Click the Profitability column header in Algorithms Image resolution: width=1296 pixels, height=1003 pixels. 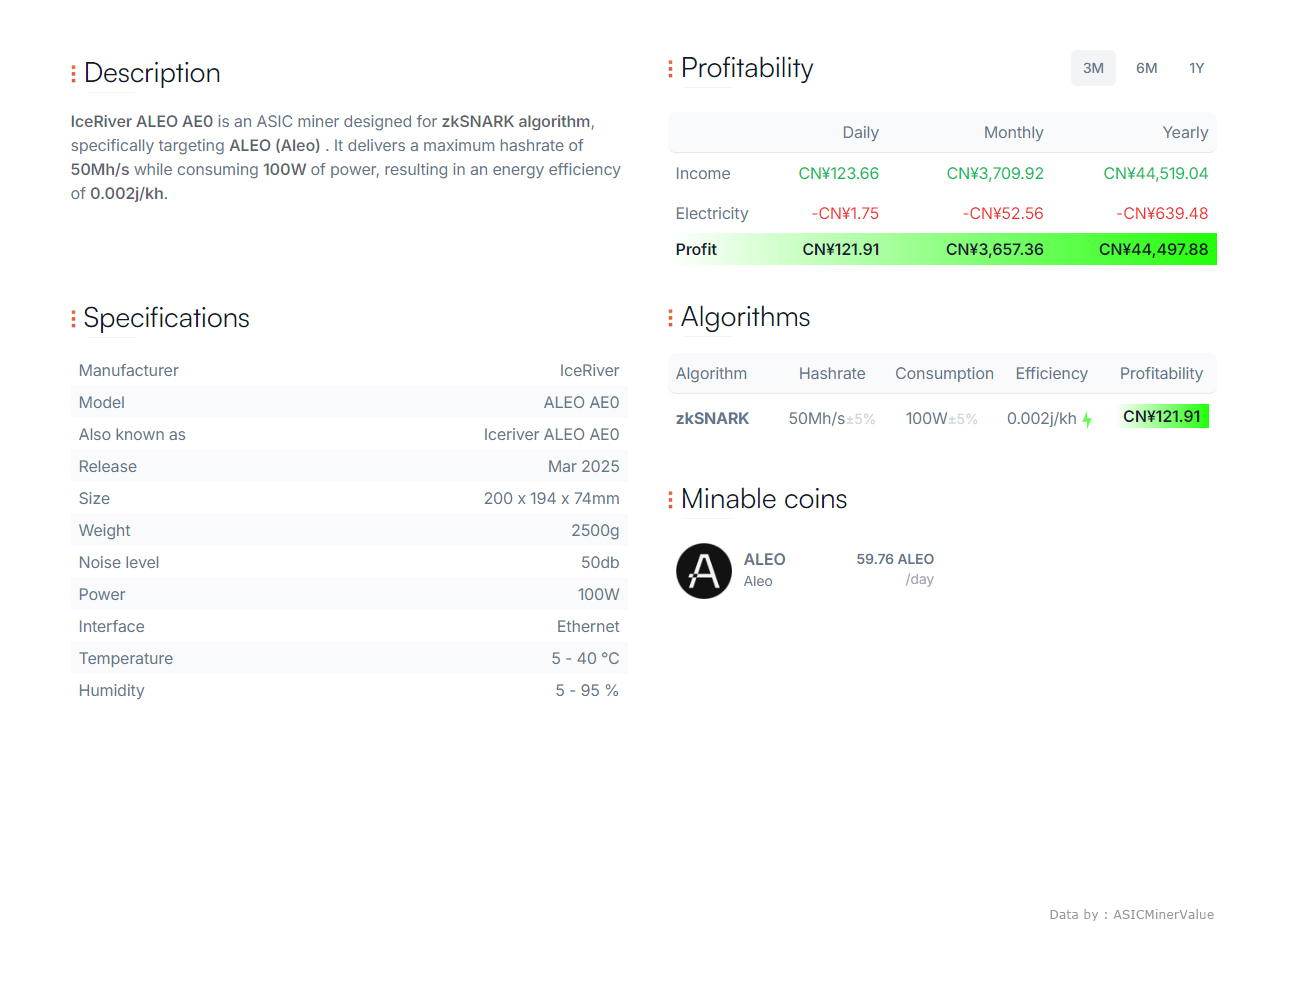(1161, 373)
